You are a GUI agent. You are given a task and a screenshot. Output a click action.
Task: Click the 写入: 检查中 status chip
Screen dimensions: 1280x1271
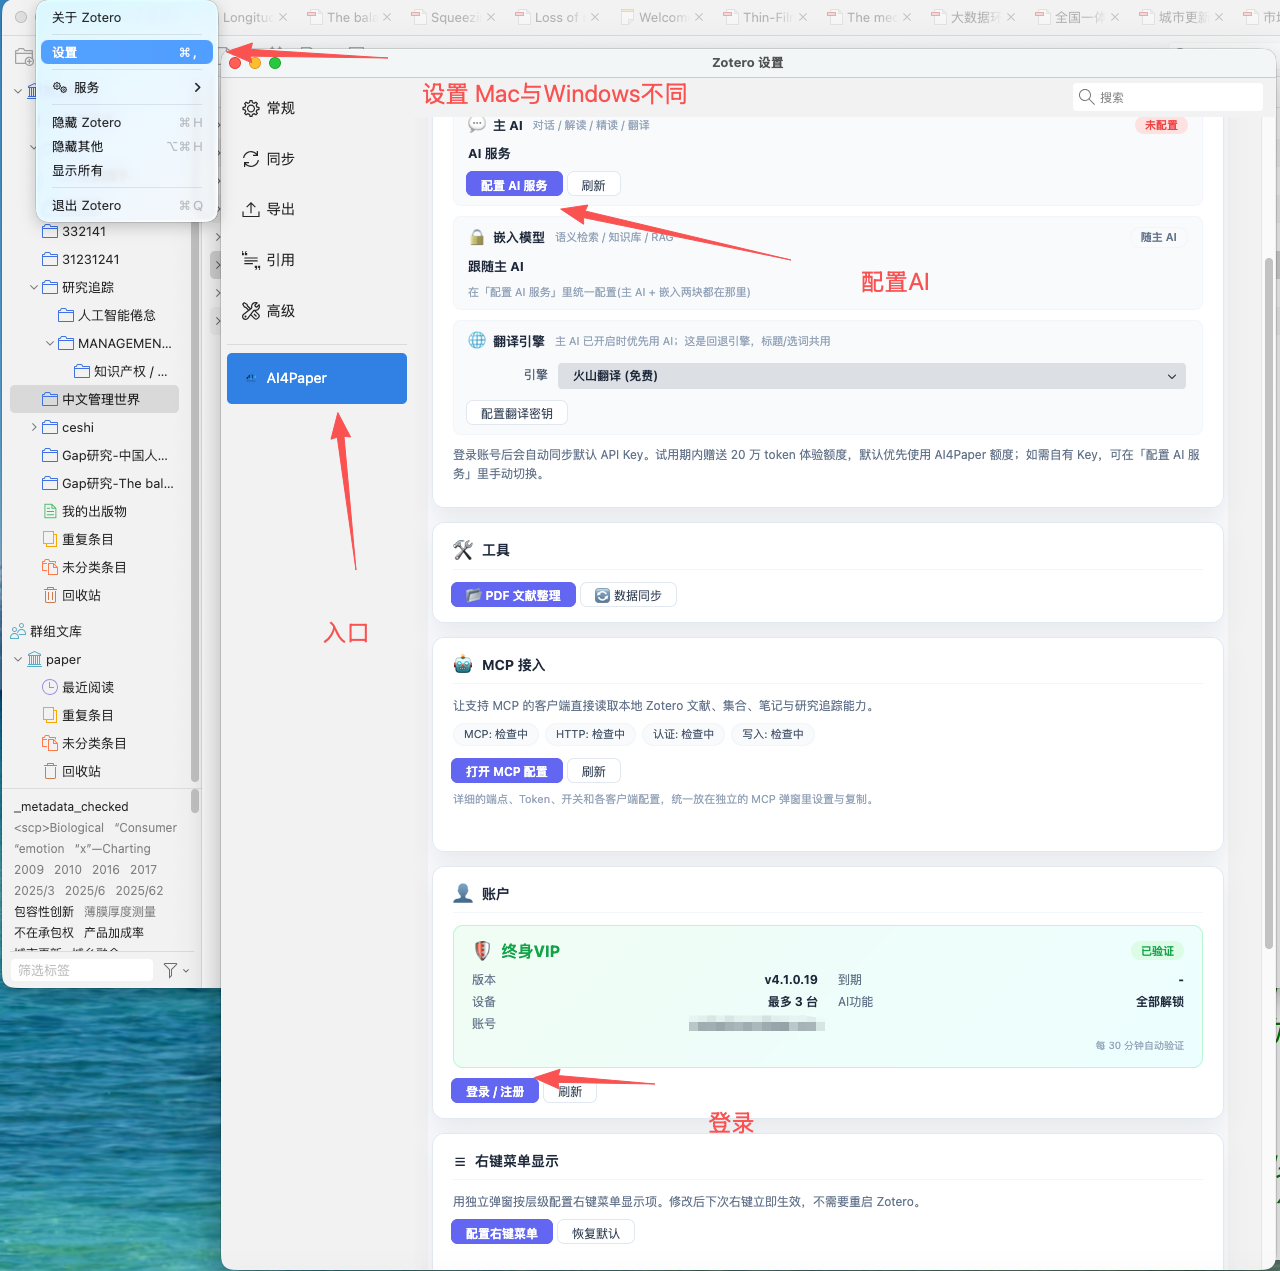coord(772,734)
